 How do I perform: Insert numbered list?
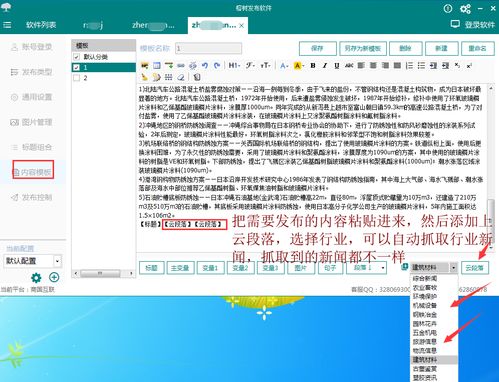pyautogui.click(x=409, y=66)
